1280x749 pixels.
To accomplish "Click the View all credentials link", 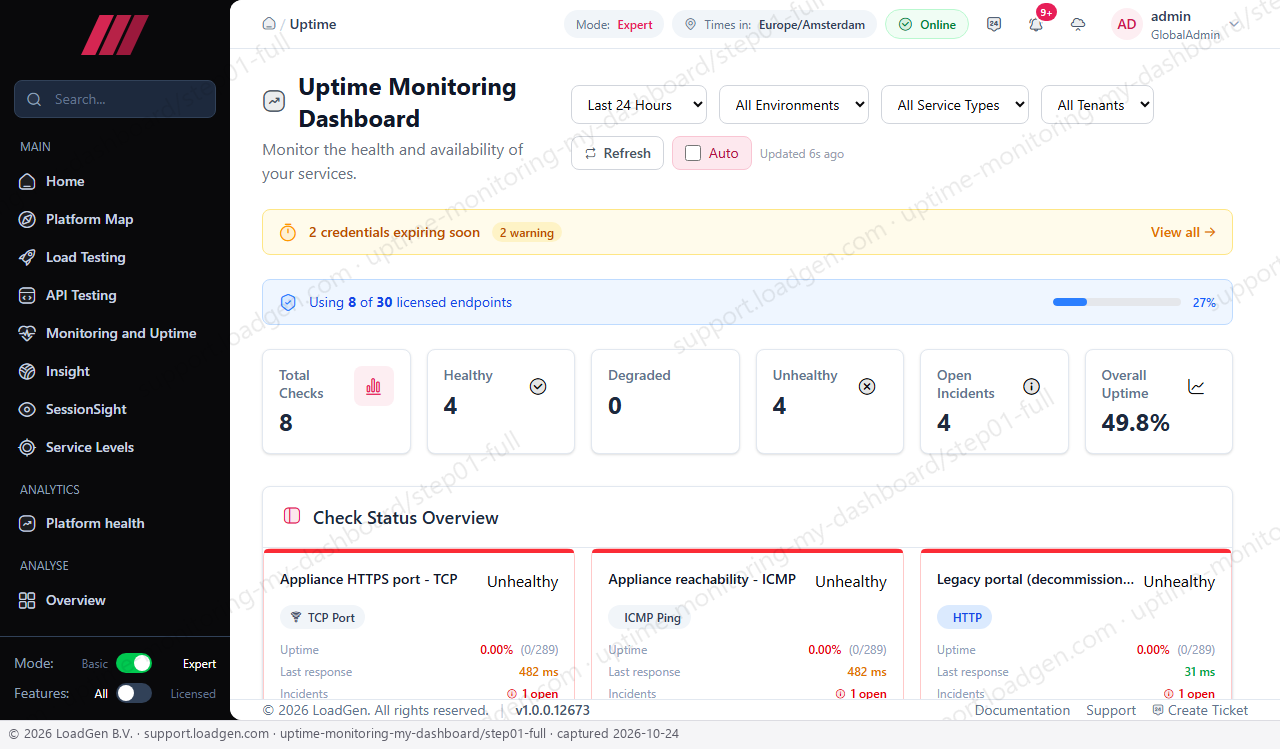I will point(1183,232).
